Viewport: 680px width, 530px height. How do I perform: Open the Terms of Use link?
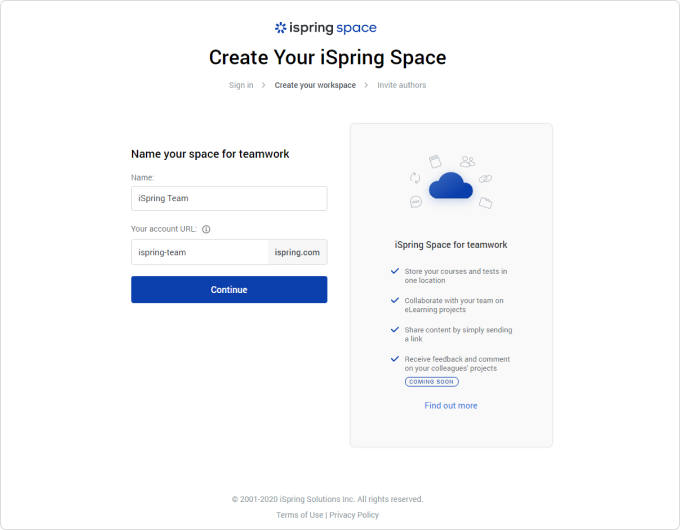[300, 515]
